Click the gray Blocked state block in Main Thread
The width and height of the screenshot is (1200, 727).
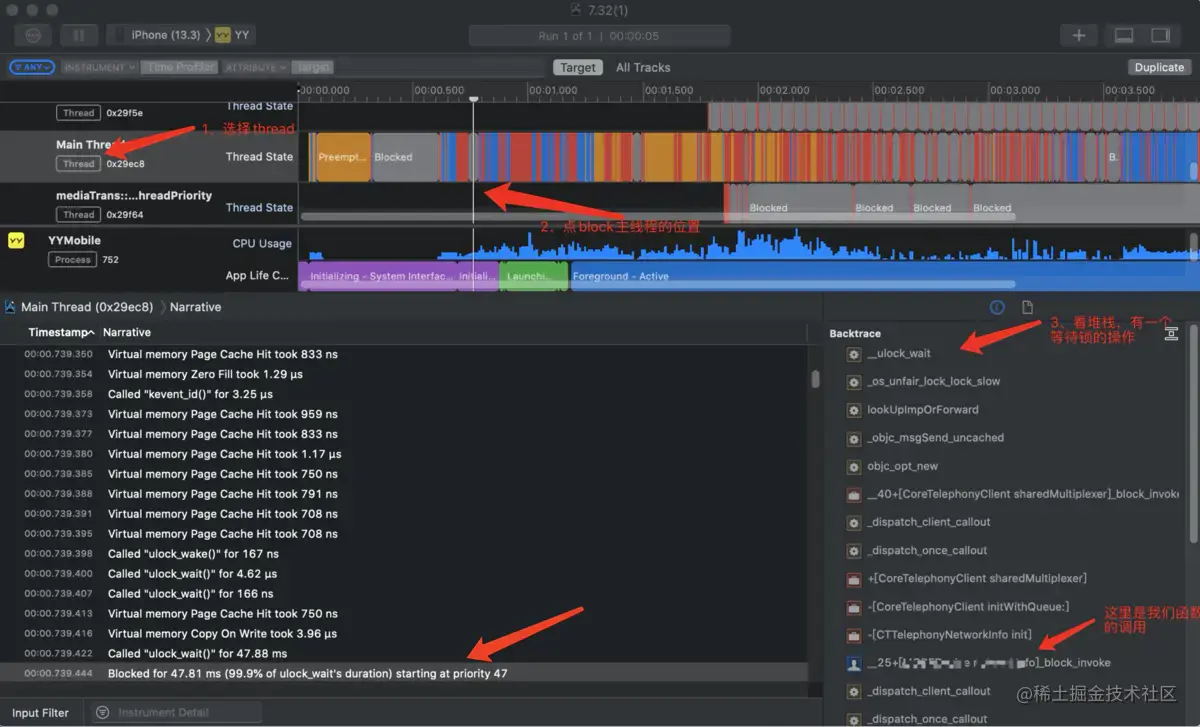pos(406,157)
